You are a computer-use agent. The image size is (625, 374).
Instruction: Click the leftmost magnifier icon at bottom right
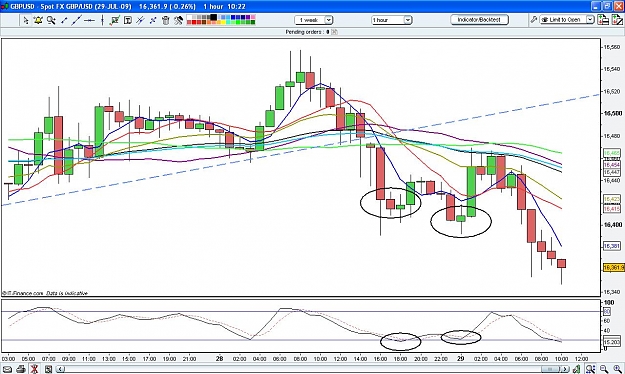590,369
